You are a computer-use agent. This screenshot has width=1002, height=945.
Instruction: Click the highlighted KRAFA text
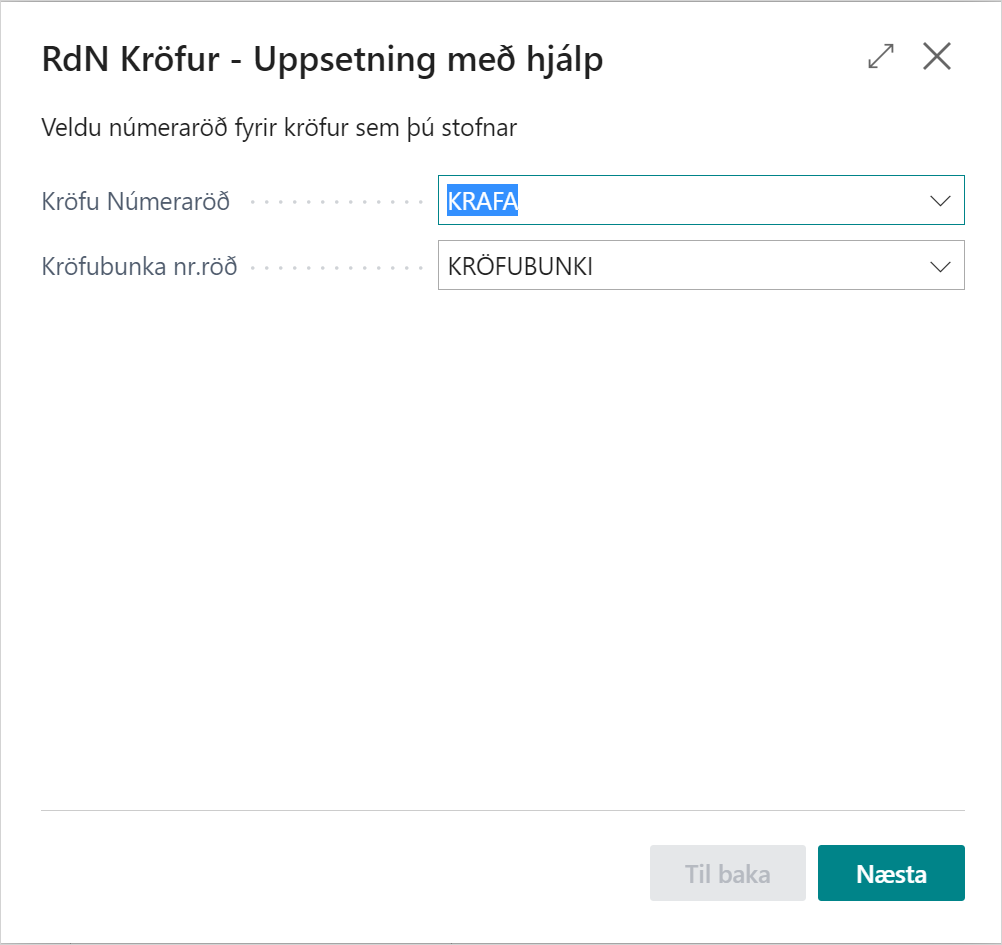point(482,201)
